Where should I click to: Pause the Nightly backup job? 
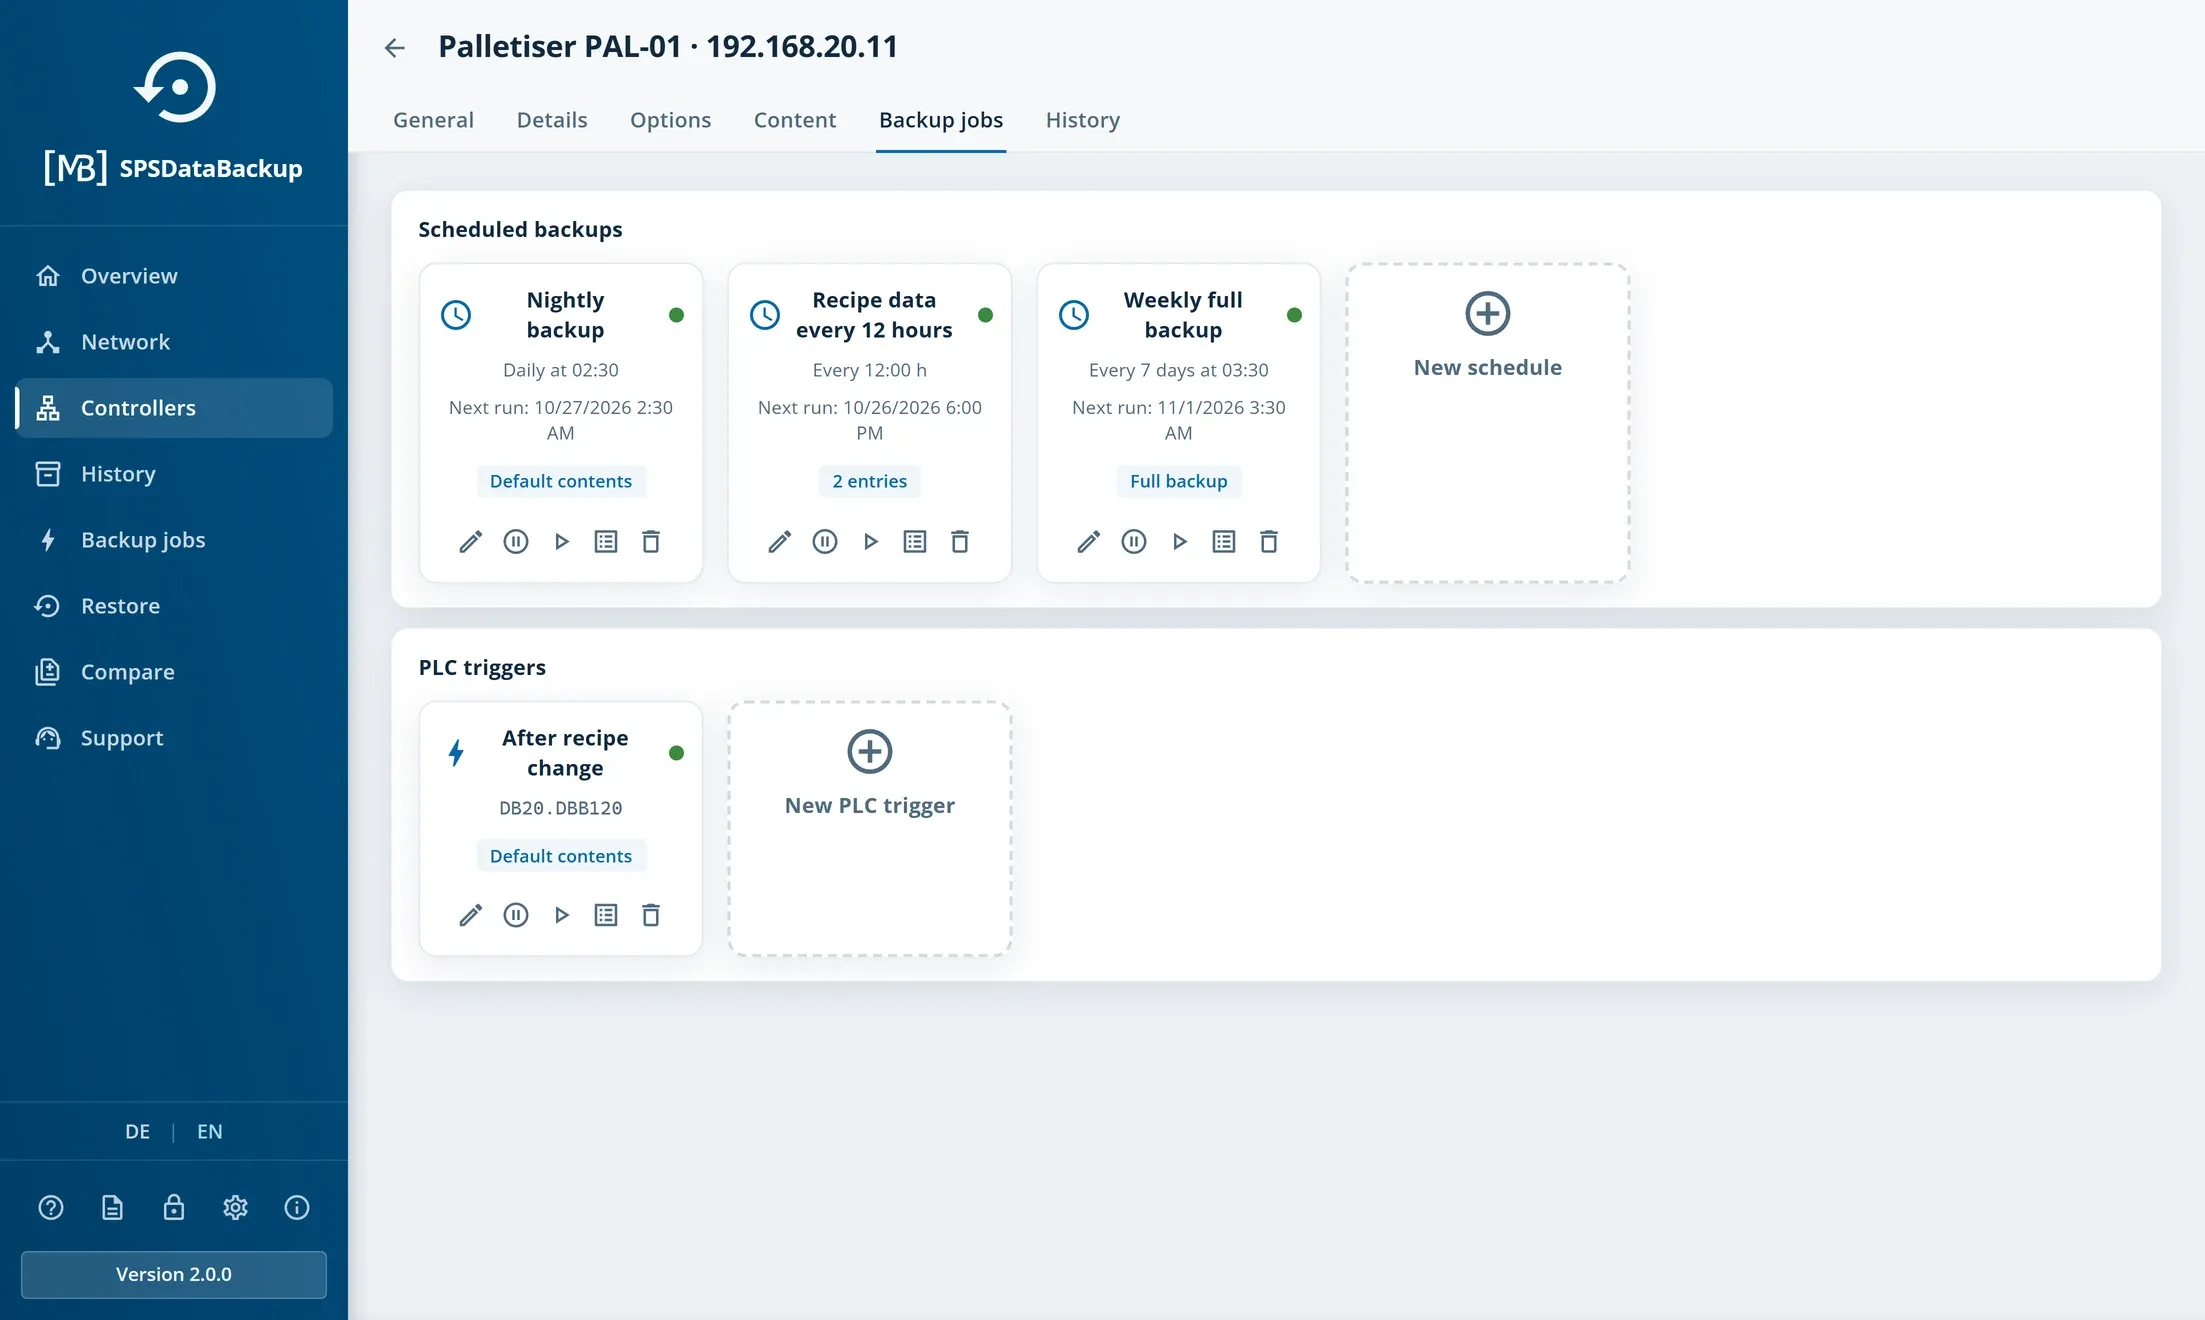click(516, 542)
